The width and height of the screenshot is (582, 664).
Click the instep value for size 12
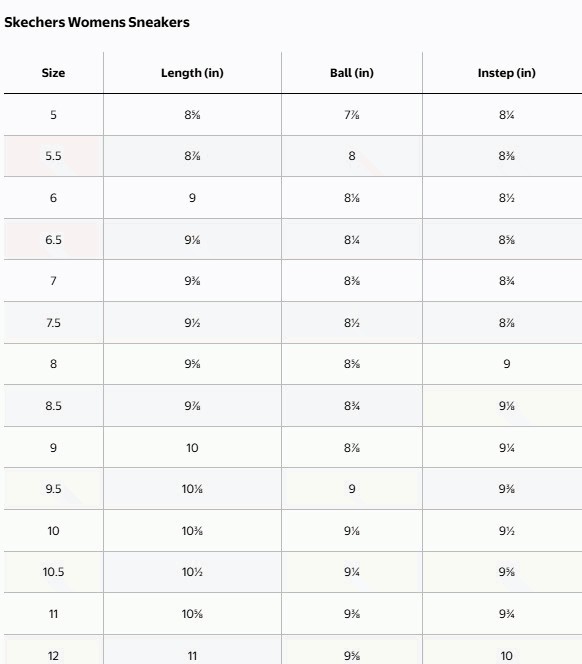click(x=507, y=656)
